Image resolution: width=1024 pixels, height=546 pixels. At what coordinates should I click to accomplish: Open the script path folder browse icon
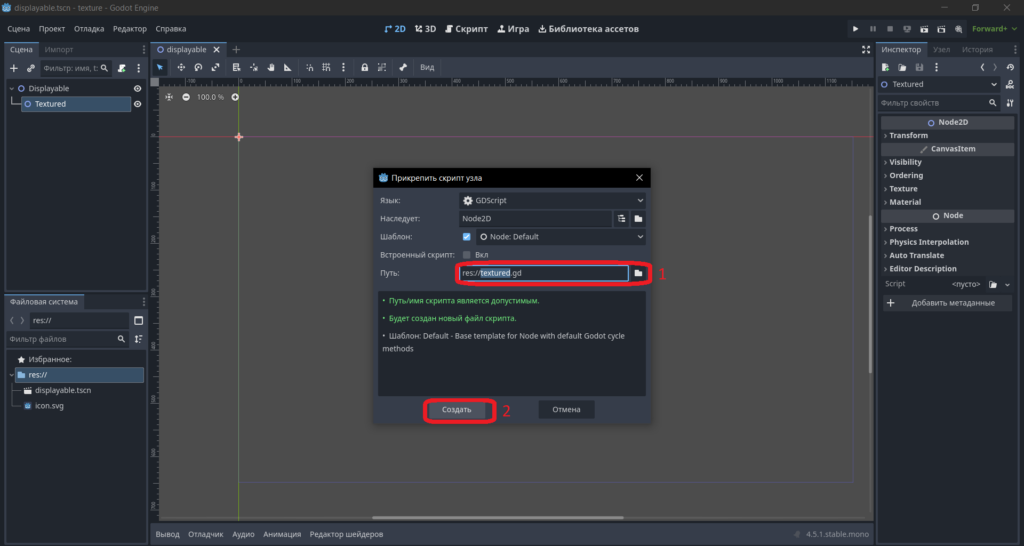pos(638,273)
